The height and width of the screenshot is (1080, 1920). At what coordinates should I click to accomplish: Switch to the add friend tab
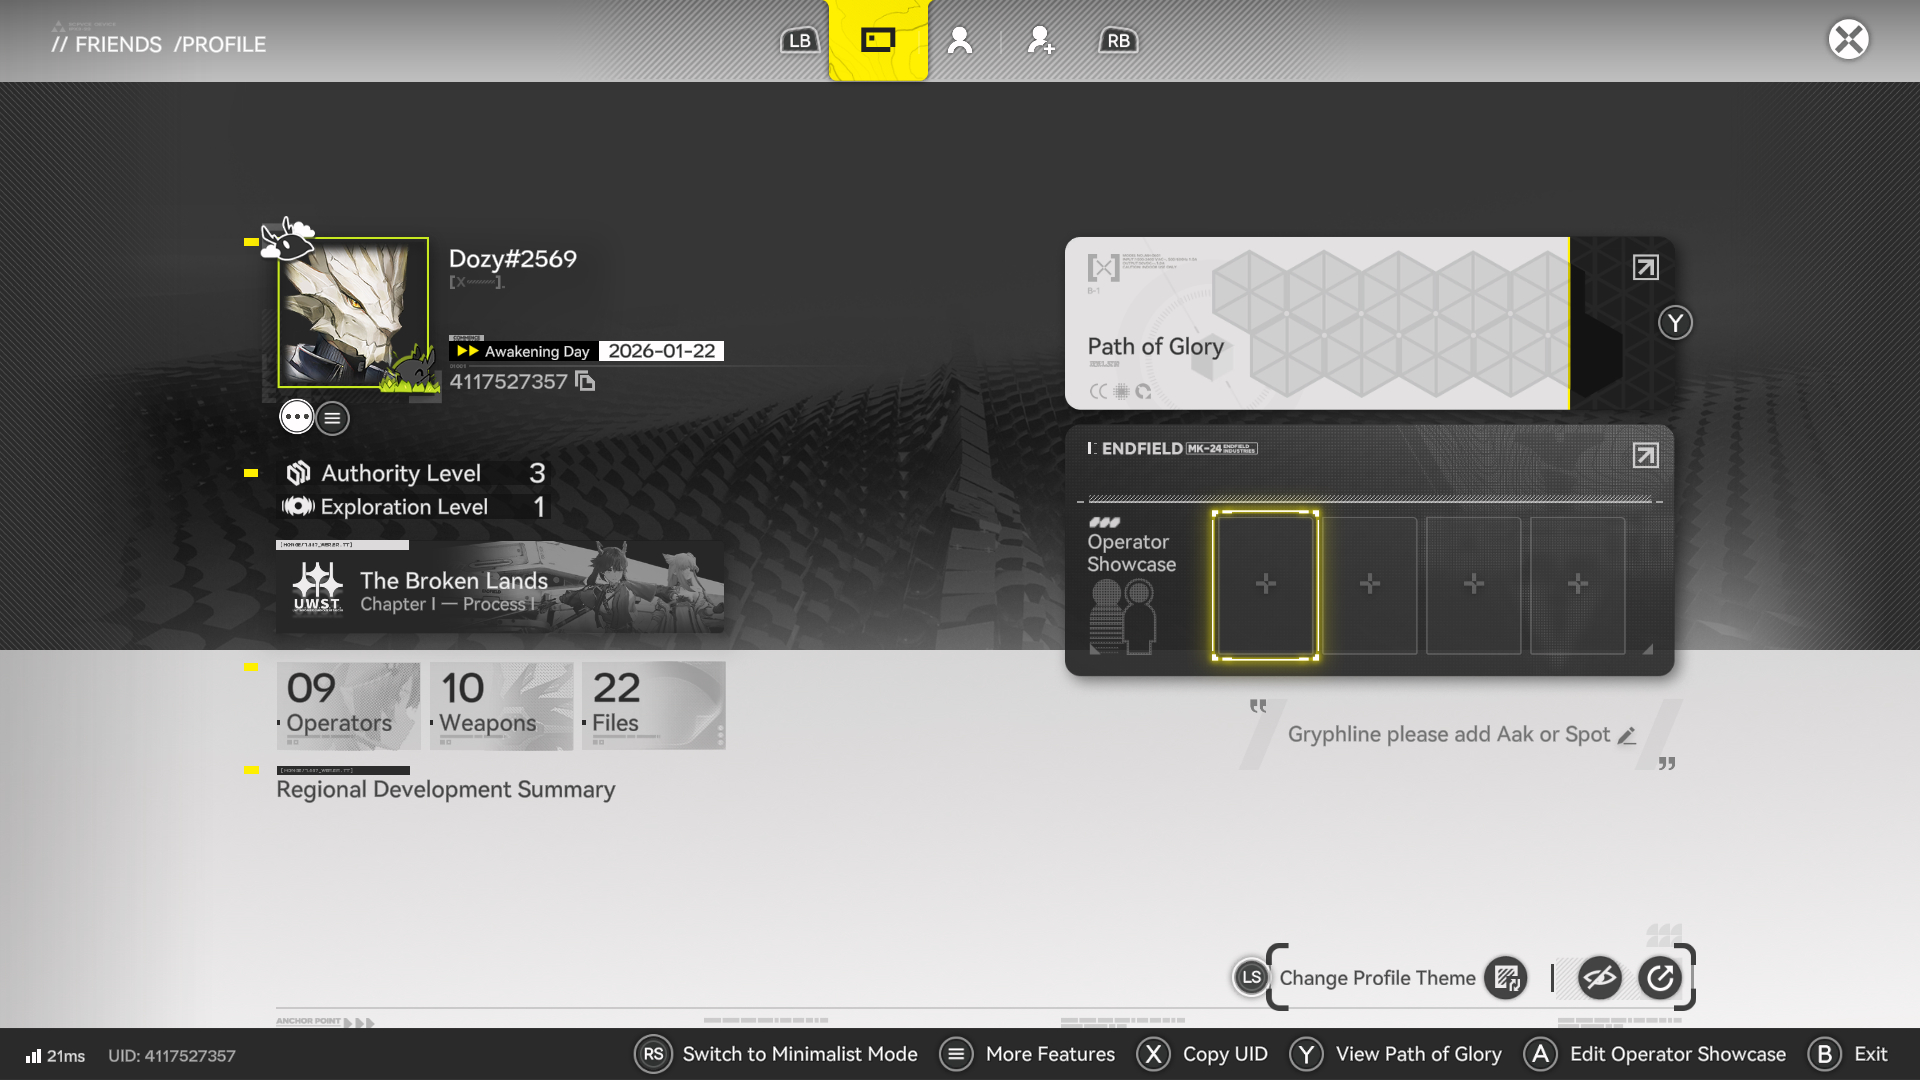pos(1040,41)
